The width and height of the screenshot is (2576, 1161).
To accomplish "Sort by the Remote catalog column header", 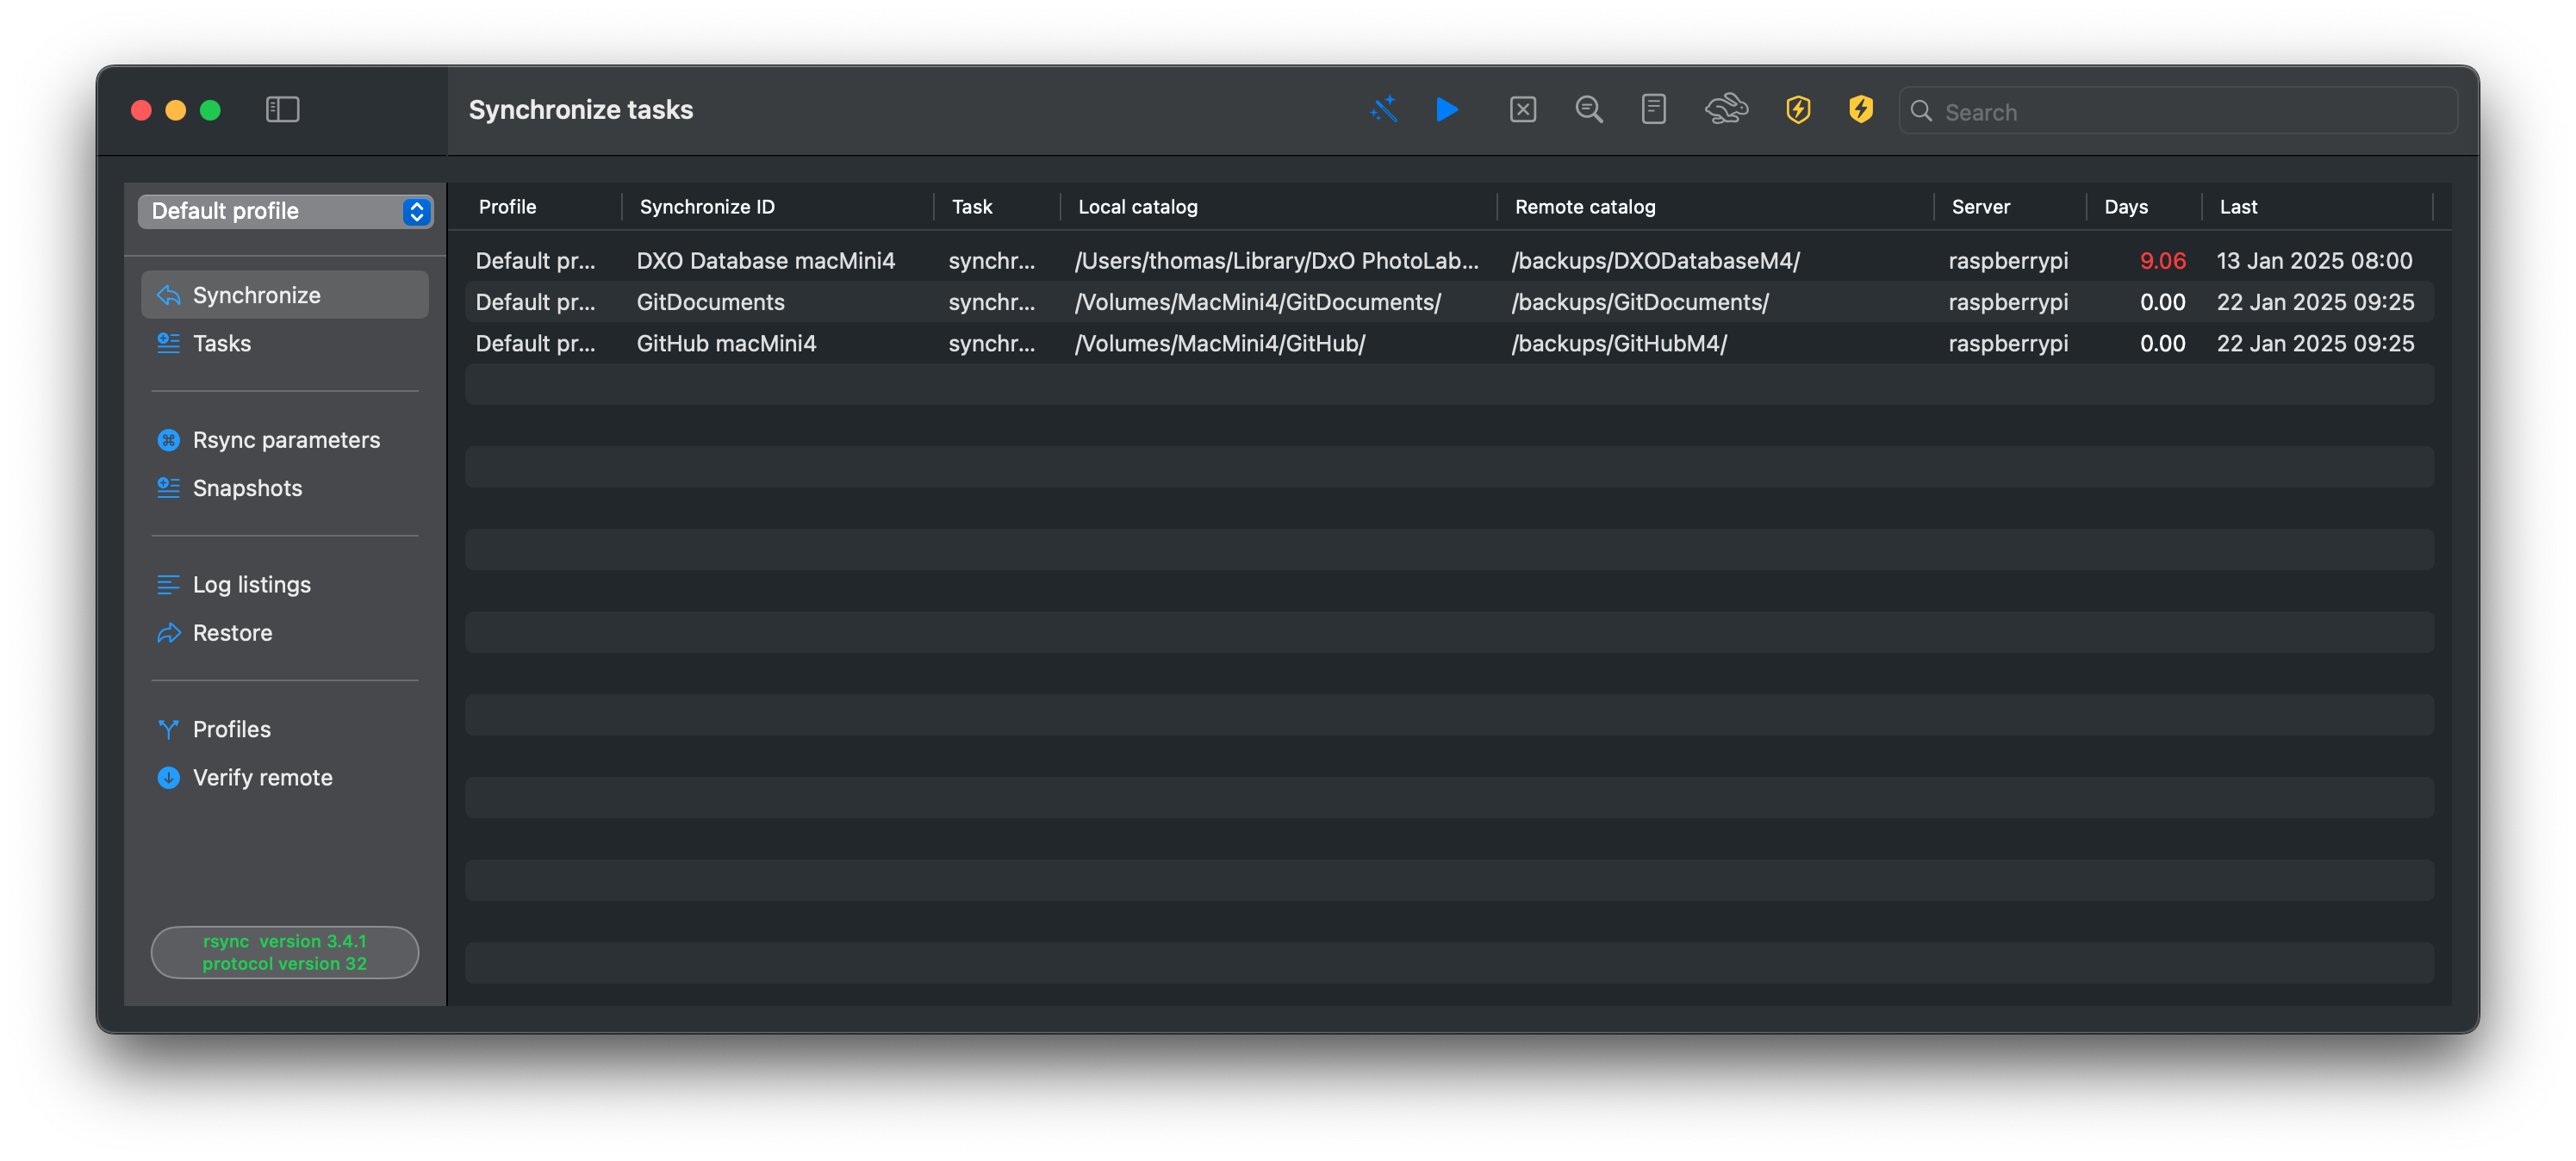I will point(1585,207).
